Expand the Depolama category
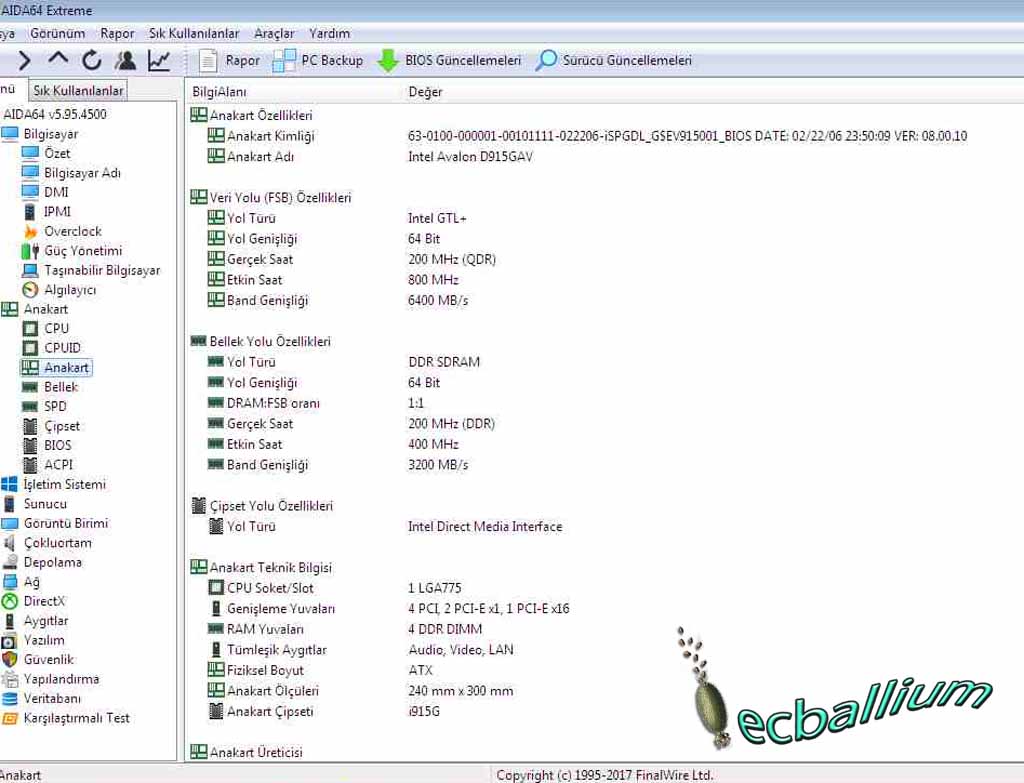The height and width of the screenshot is (783, 1024). [x=52, y=562]
